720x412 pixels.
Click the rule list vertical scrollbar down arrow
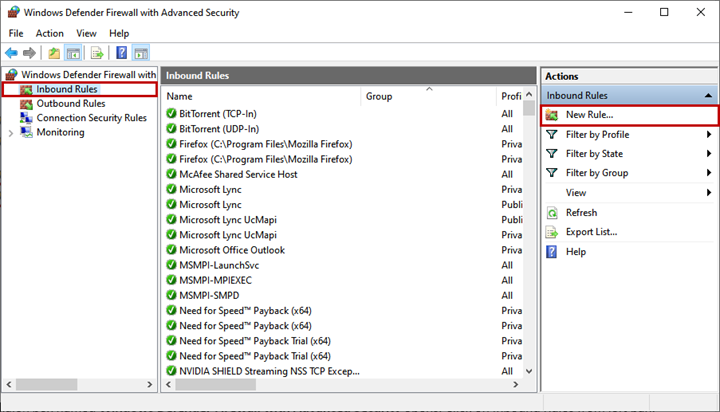(x=529, y=371)
